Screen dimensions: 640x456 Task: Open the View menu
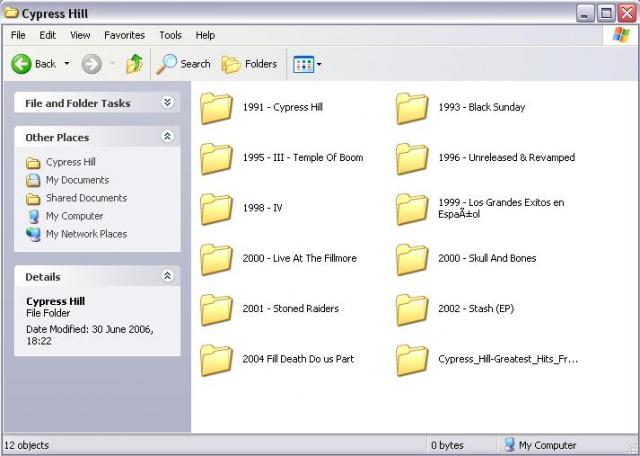(x=80, y=35)
